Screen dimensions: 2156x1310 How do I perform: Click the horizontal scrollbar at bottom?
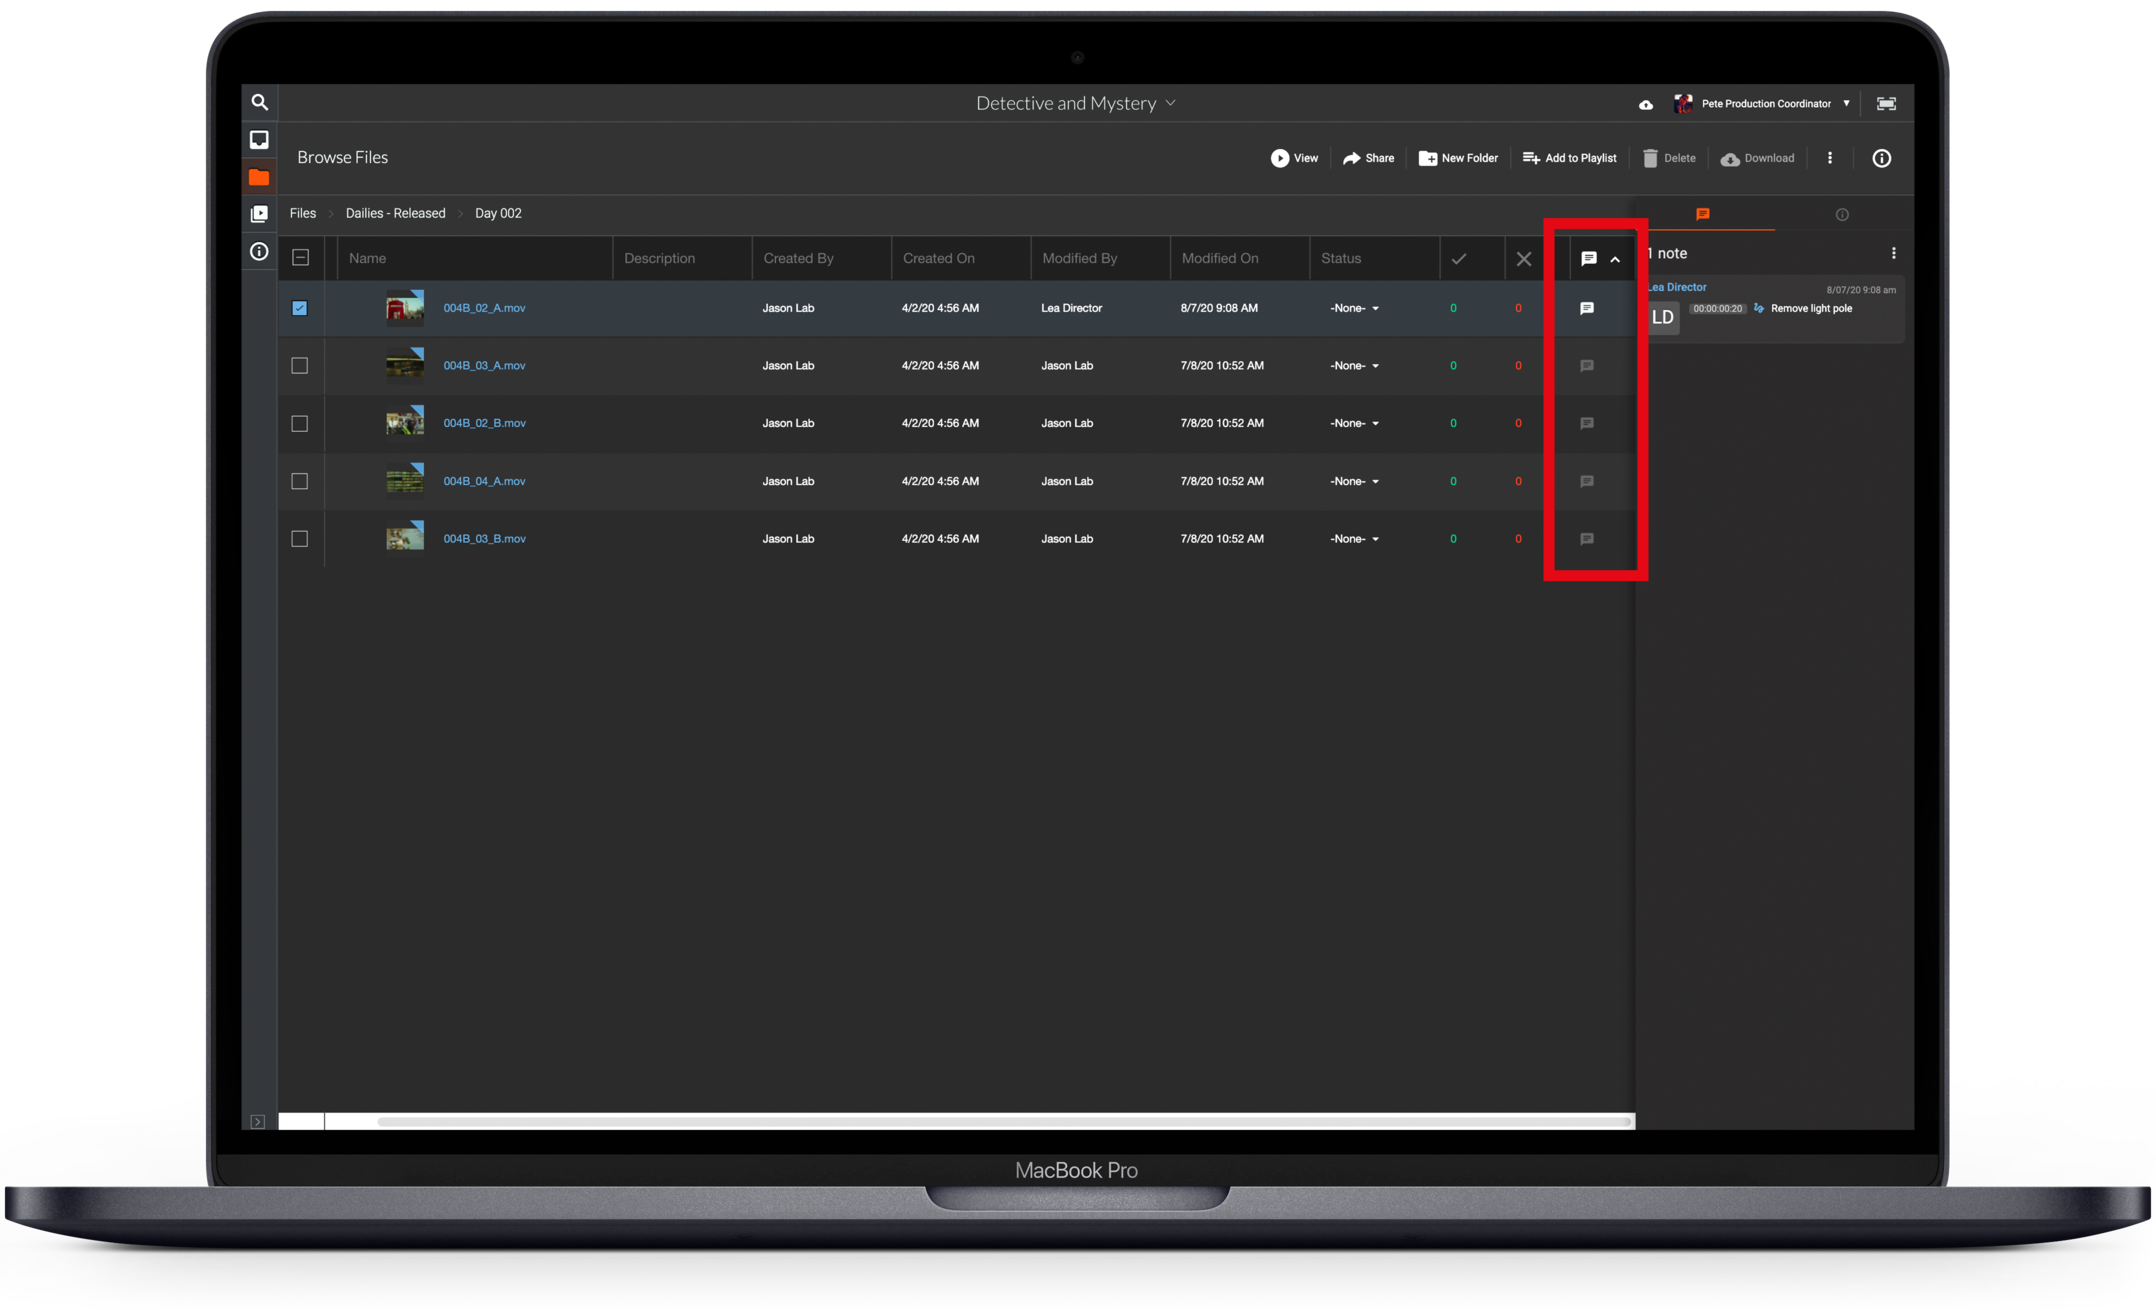(1000, 1121)
